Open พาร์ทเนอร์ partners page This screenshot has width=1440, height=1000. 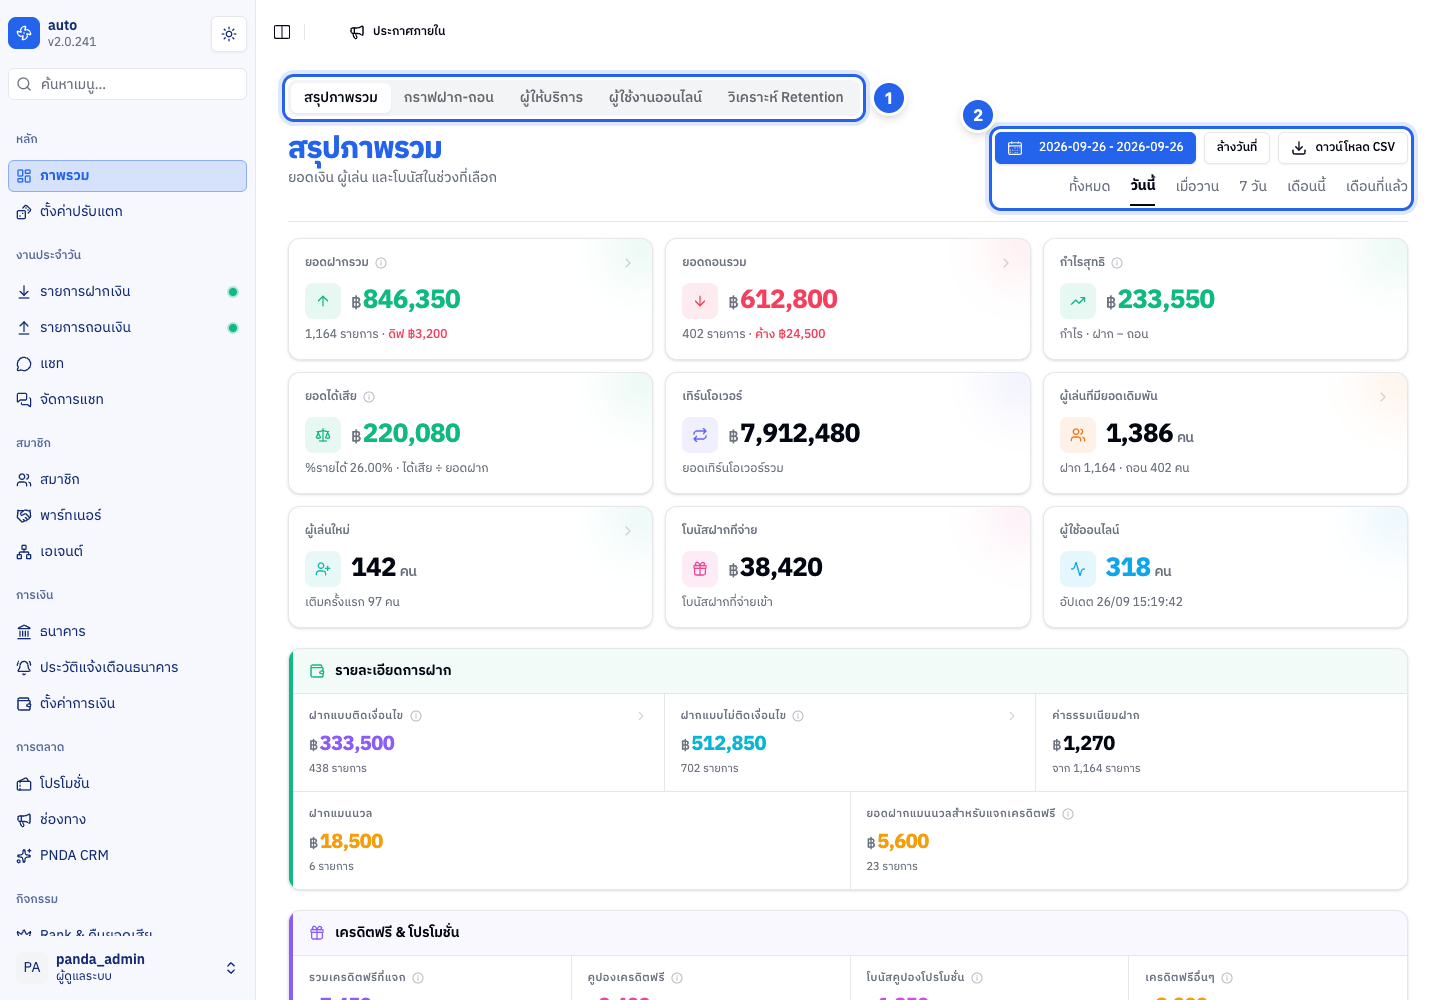(x=128, y=516)
